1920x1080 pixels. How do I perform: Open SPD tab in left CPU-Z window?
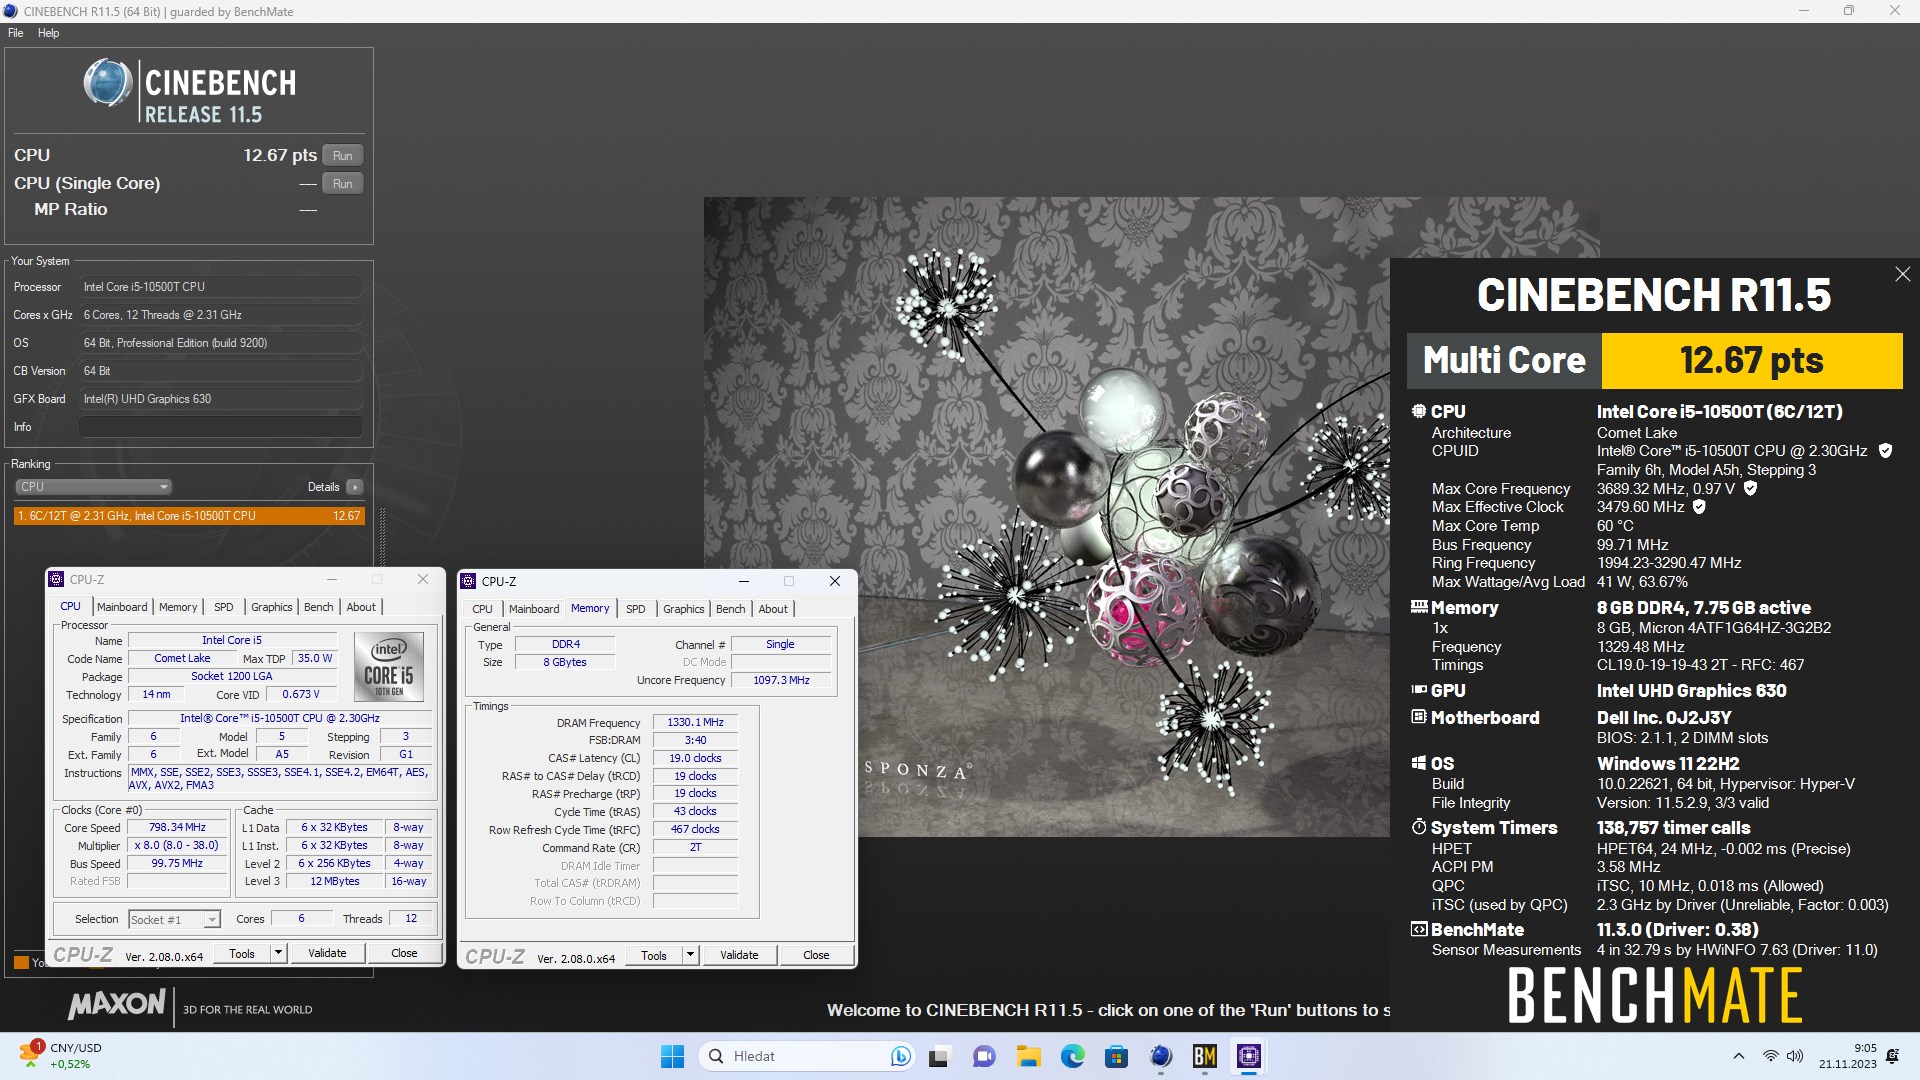click(x=224, y=607)
